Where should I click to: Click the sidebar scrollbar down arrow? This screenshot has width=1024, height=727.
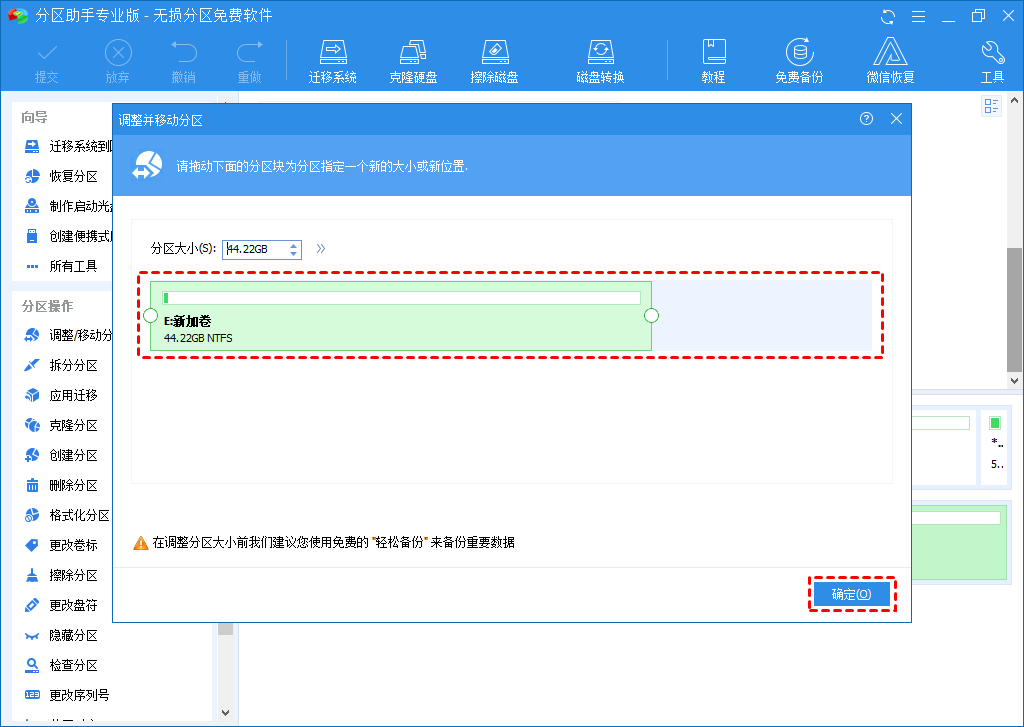225,713
